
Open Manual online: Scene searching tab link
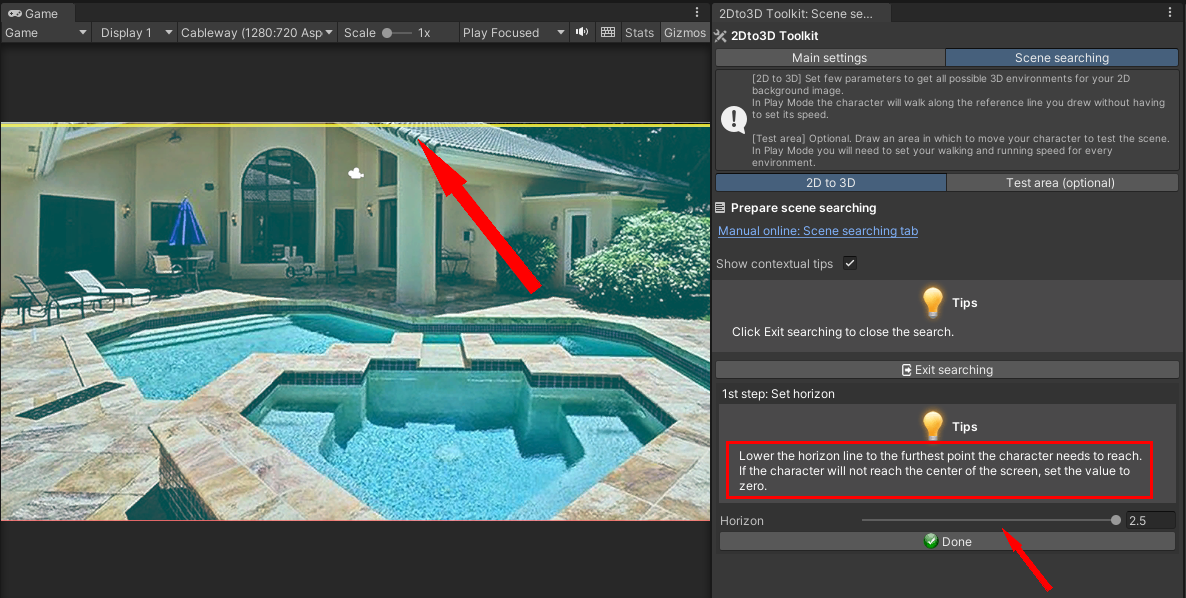pyautogui.click(x=817, y=231)
